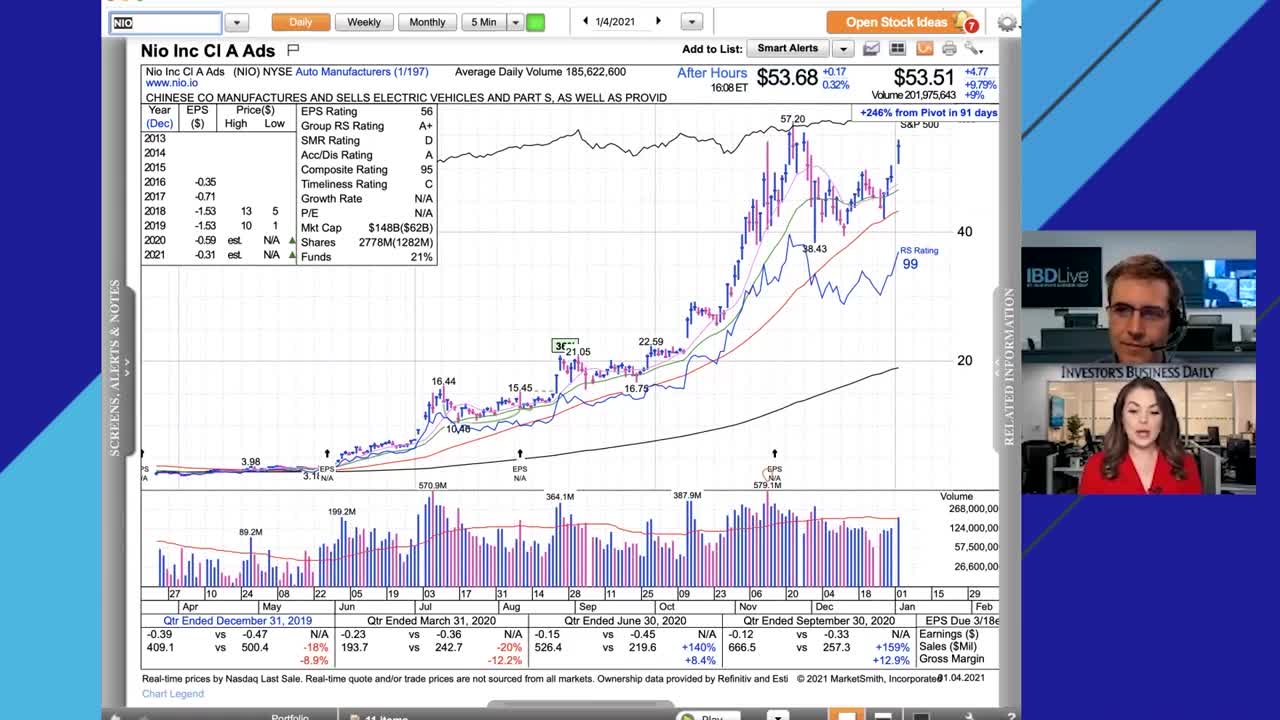Click the +246% from Pivot banner
This screenshot has width=1280, height=720.
928,113
